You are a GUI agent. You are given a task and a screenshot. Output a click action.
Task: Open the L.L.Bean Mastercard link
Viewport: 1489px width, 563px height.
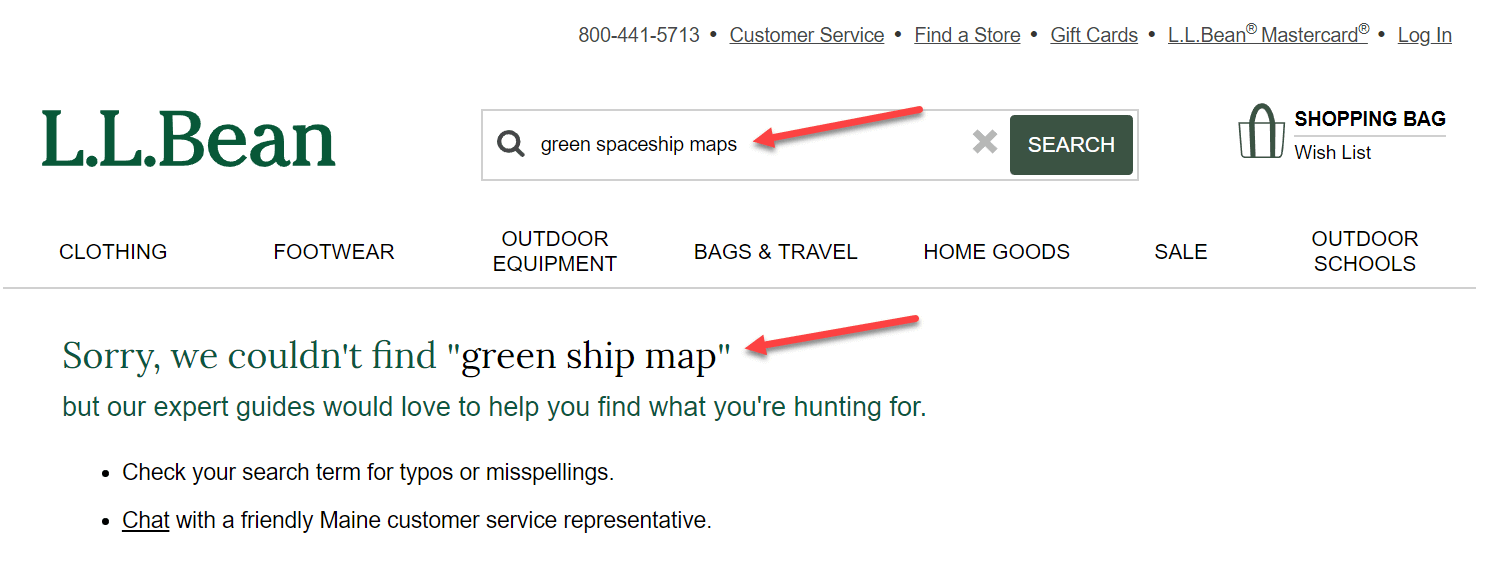coord(1268,34)
